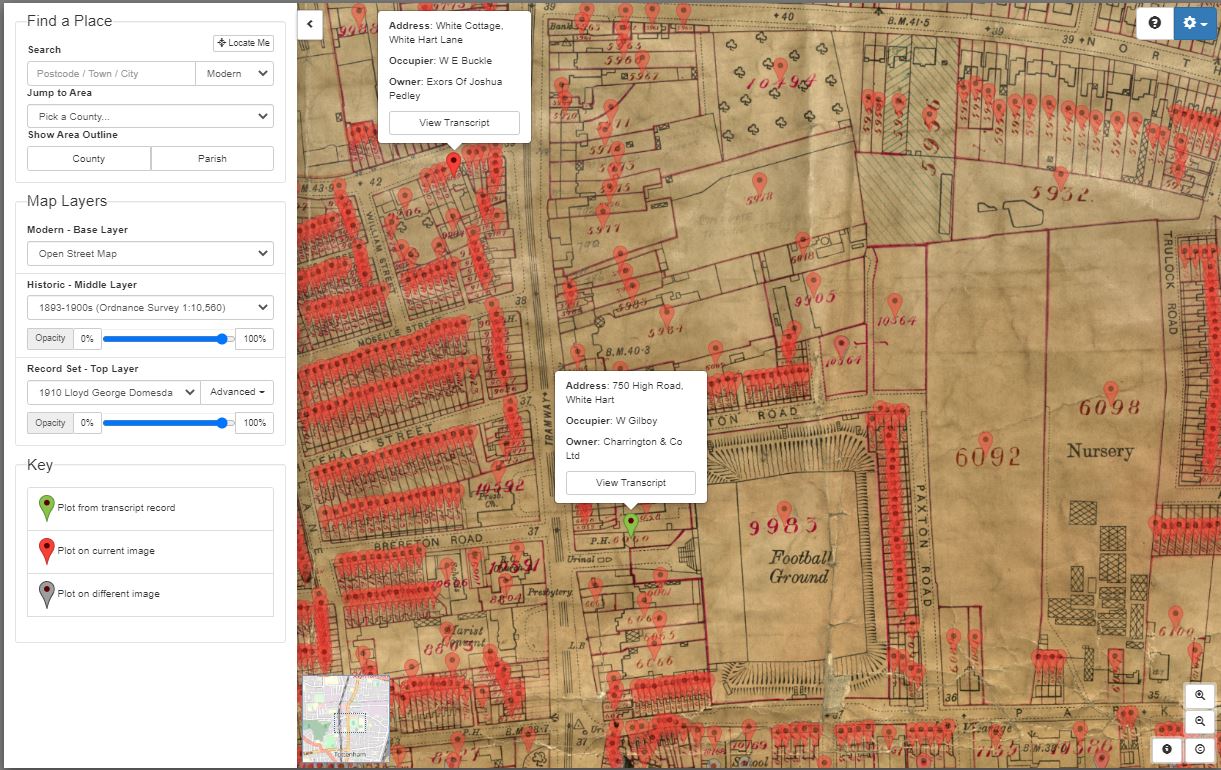The image size is (1221, 770).
Task: Show County area outline
Action: [x=89, y=158]
